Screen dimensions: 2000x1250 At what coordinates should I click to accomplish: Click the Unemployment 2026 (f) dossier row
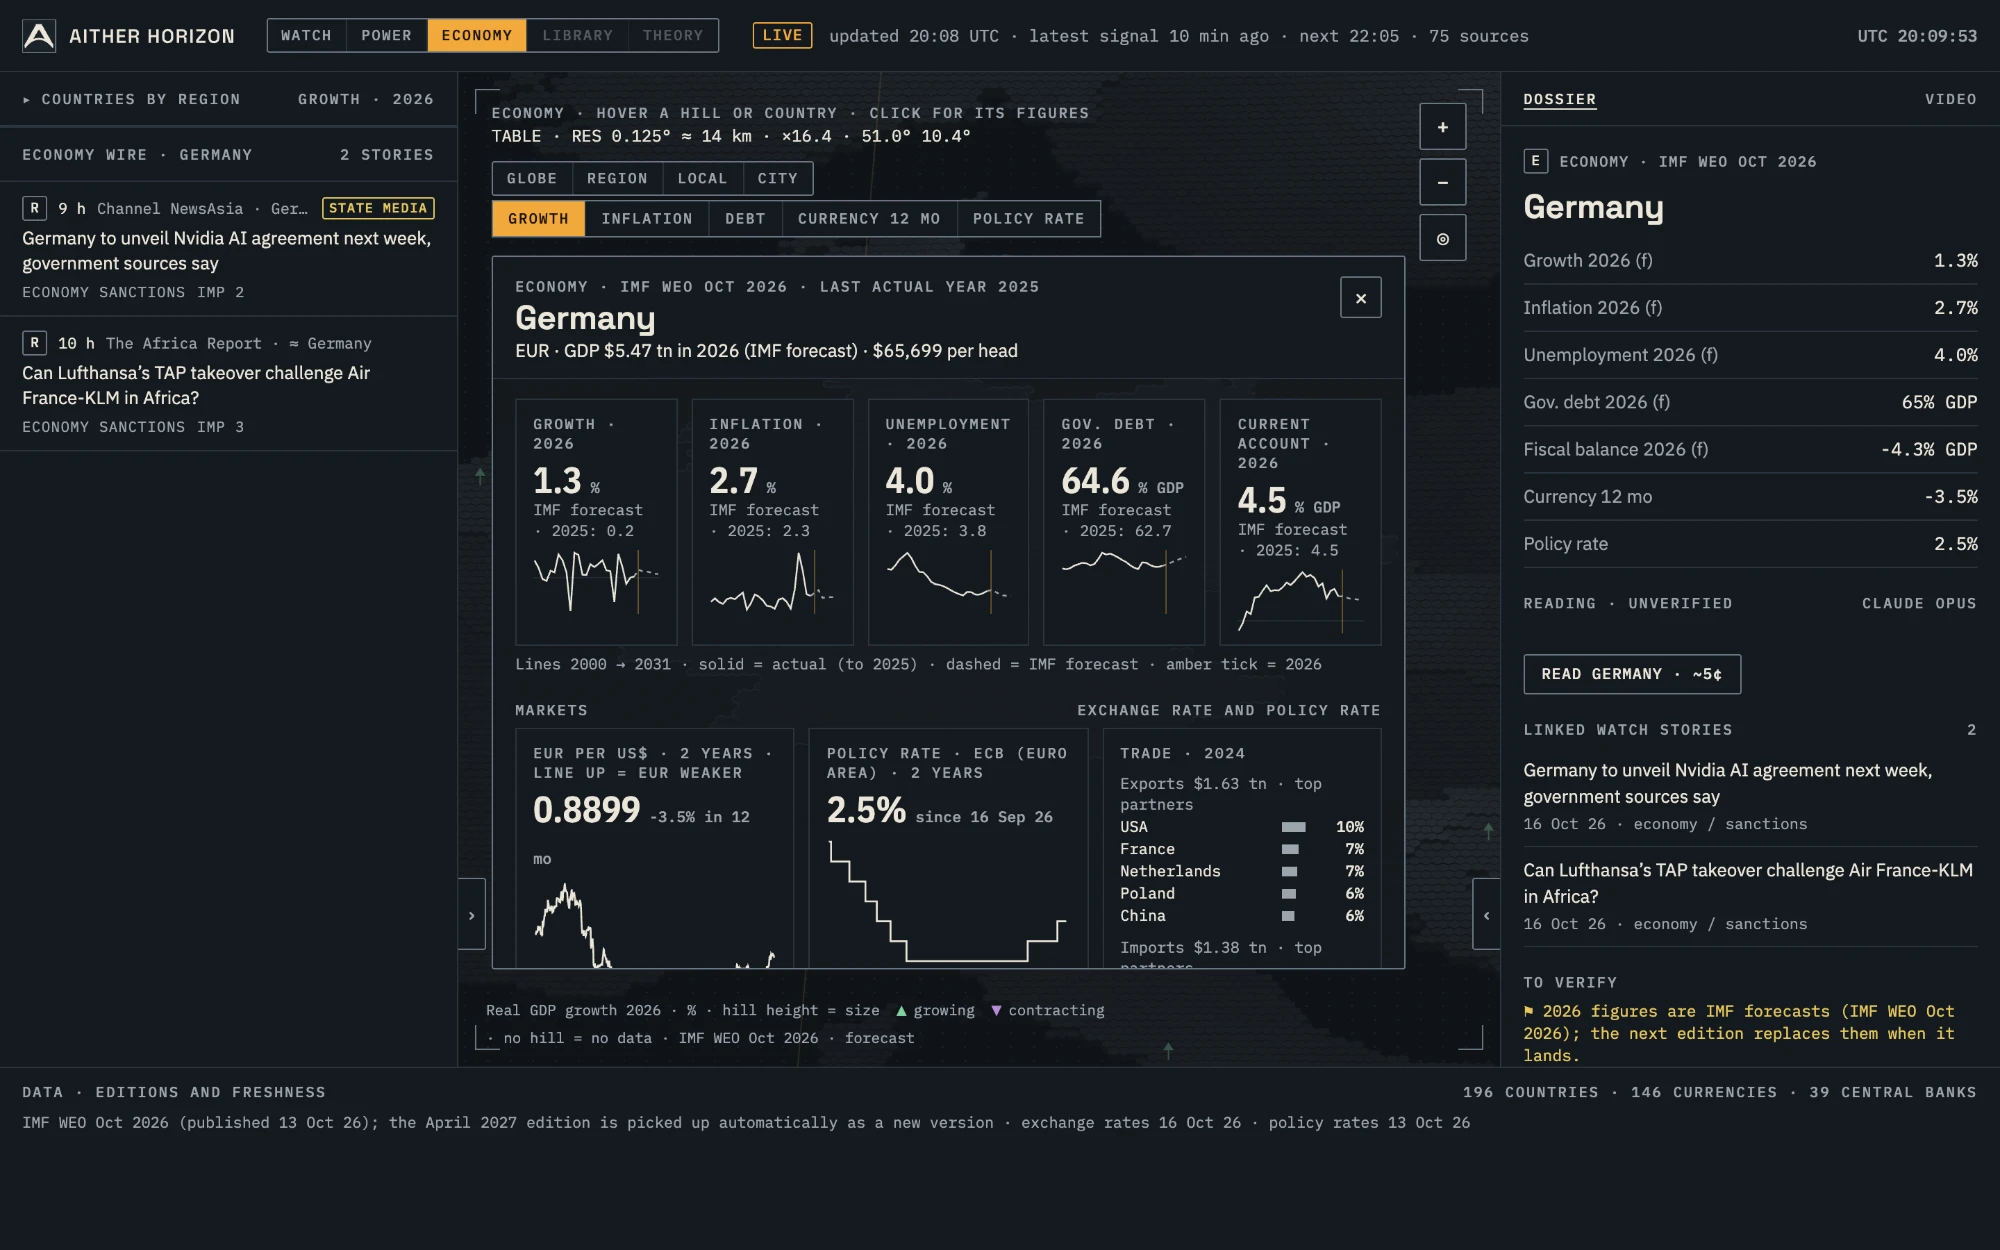(x=1750, y=355)
